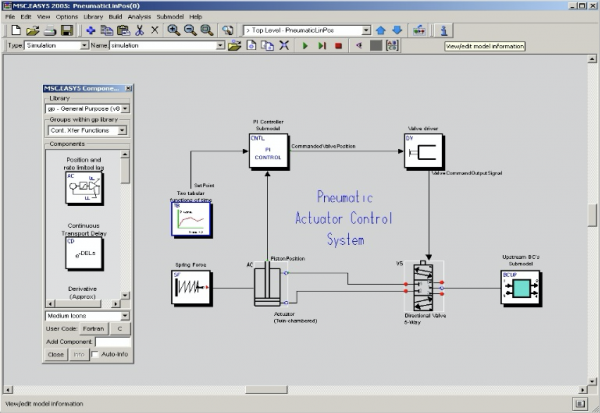Click the blue up-arrow level navigation icon
The height and width of the screenshot is (413, 600).
[x=380, y=30]
